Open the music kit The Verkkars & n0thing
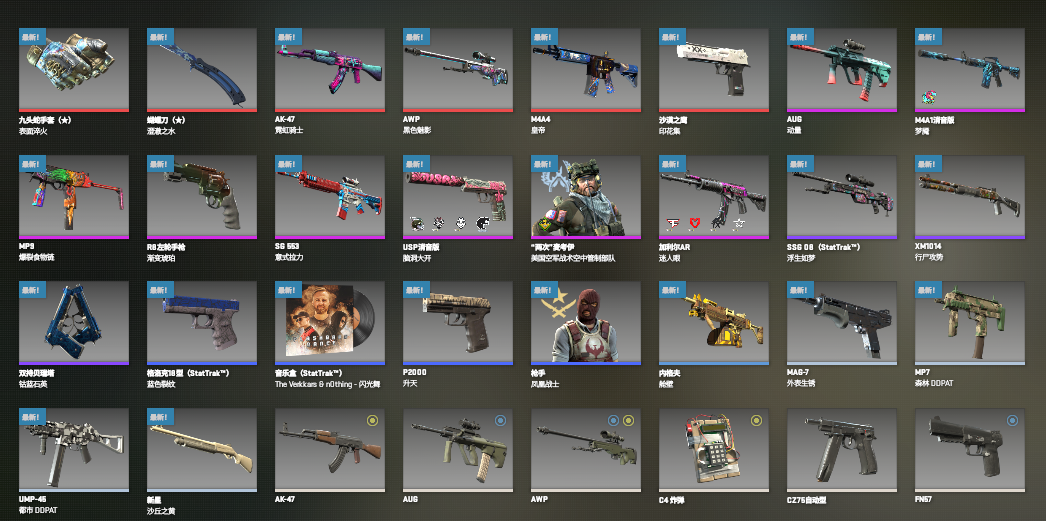This screenshot has height=521, width=1046. 330,323
